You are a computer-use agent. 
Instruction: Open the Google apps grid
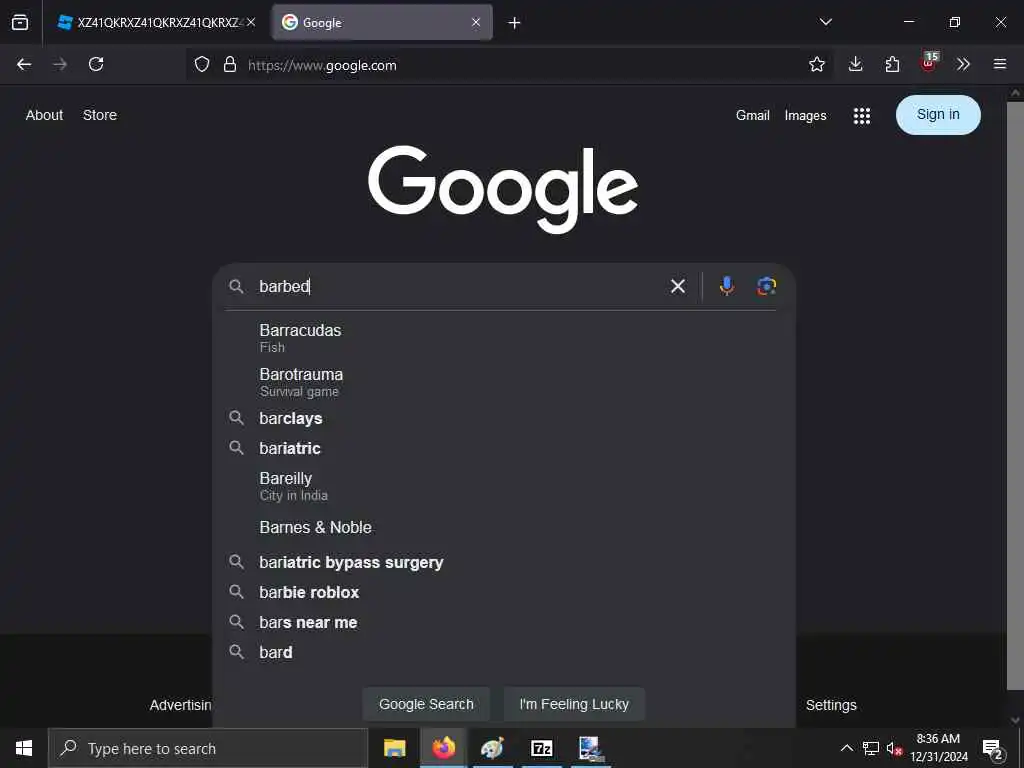(x=861, y=116)
